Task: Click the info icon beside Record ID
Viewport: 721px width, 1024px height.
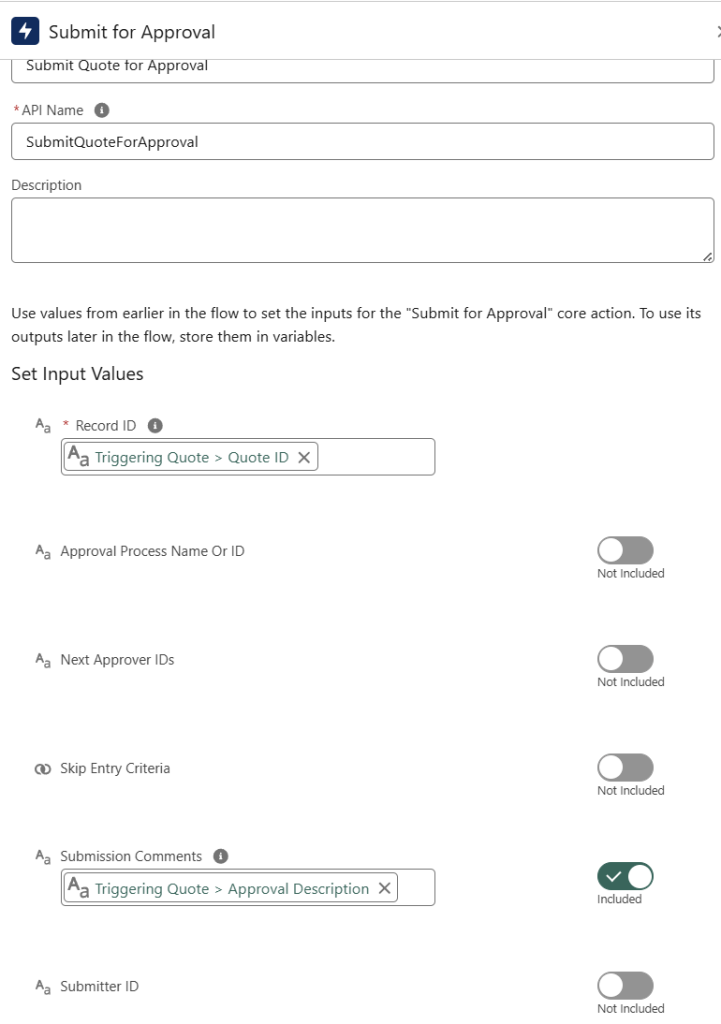Action: [155, 425]
